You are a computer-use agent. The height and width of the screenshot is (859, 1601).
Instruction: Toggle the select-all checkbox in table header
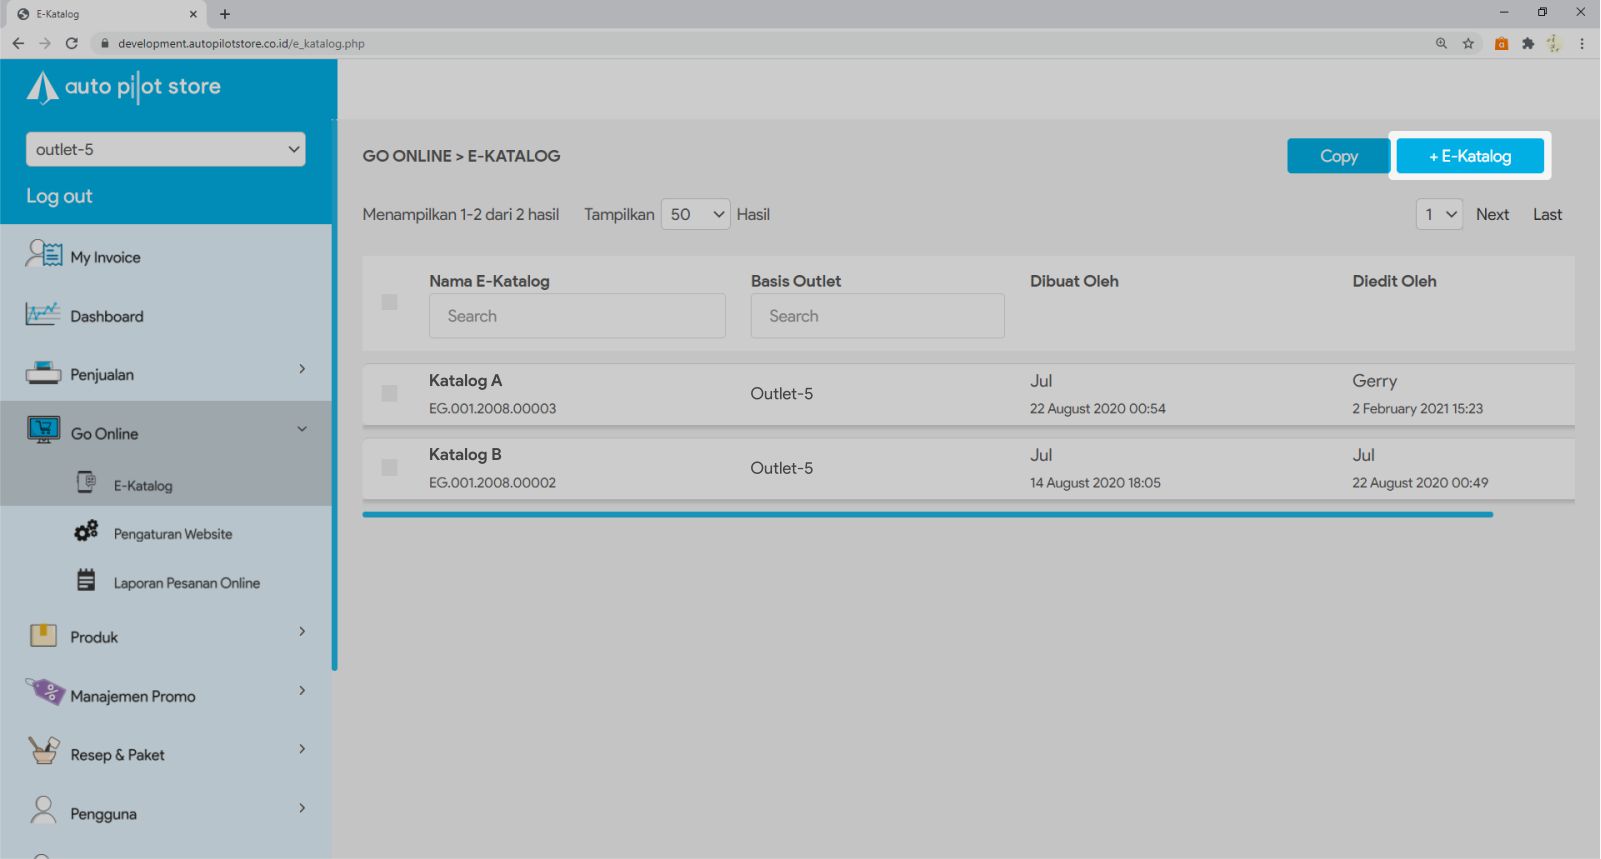(x=390, y=302)
